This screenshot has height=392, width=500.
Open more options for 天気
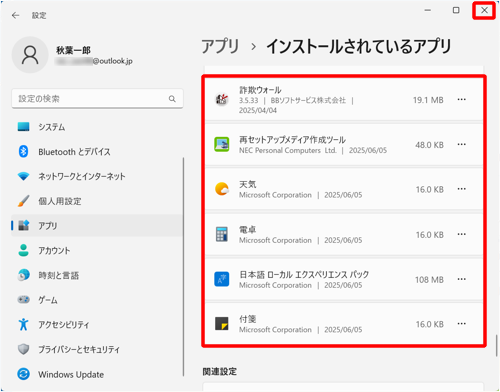(x=462, y=189)
